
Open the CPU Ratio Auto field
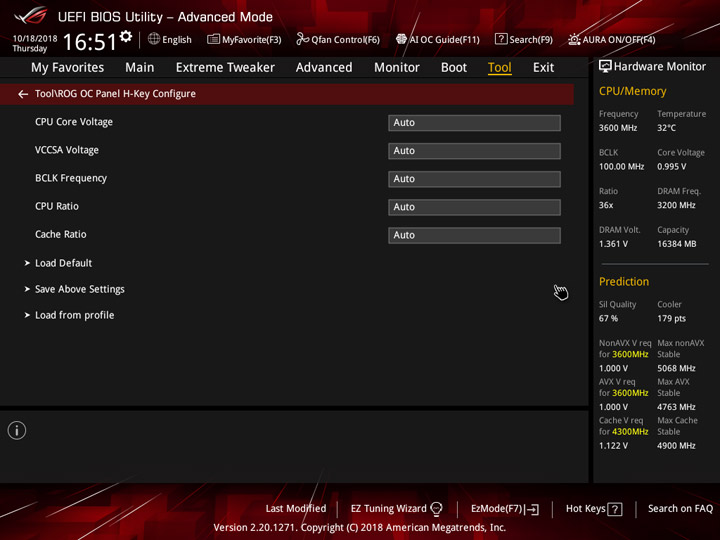[x=474, y=207]
